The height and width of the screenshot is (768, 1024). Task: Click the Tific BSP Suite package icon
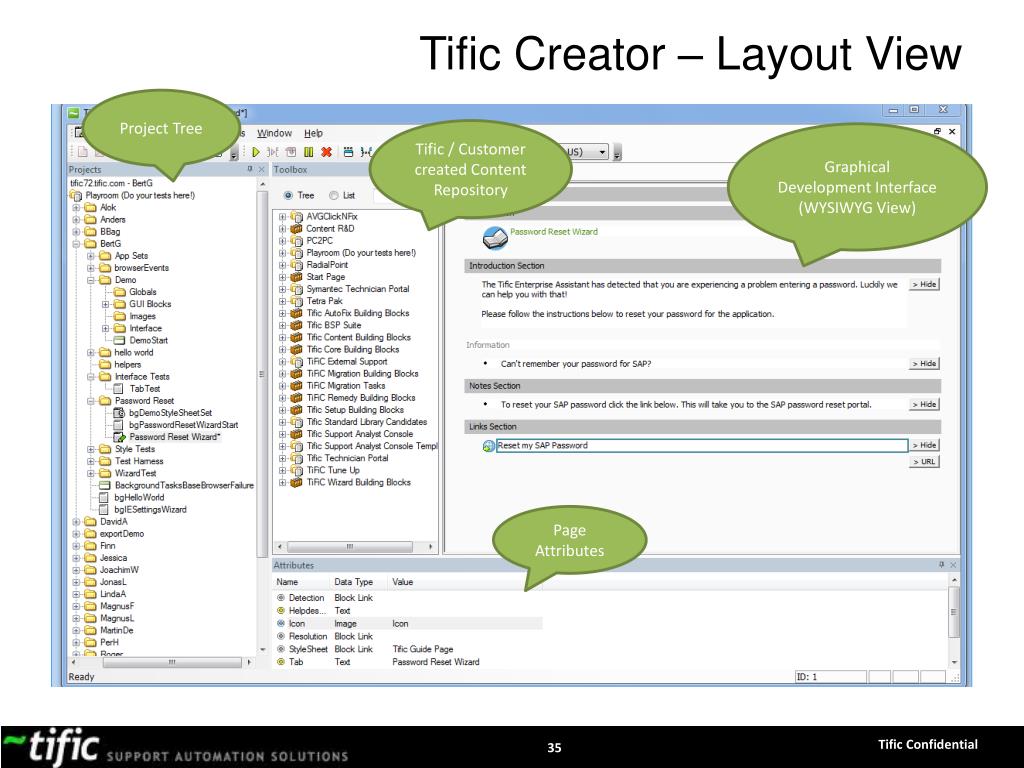[297, 325]
